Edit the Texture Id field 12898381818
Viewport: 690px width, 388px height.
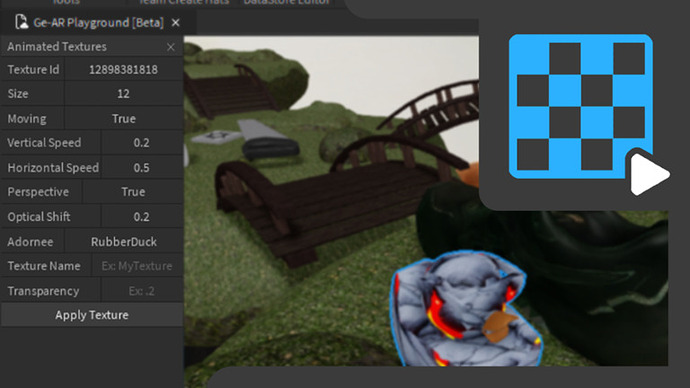(124, 70)
